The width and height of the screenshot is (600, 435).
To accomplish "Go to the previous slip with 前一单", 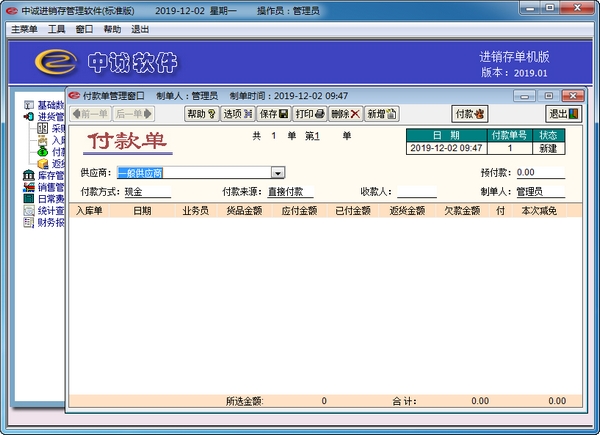I will 90,114.
